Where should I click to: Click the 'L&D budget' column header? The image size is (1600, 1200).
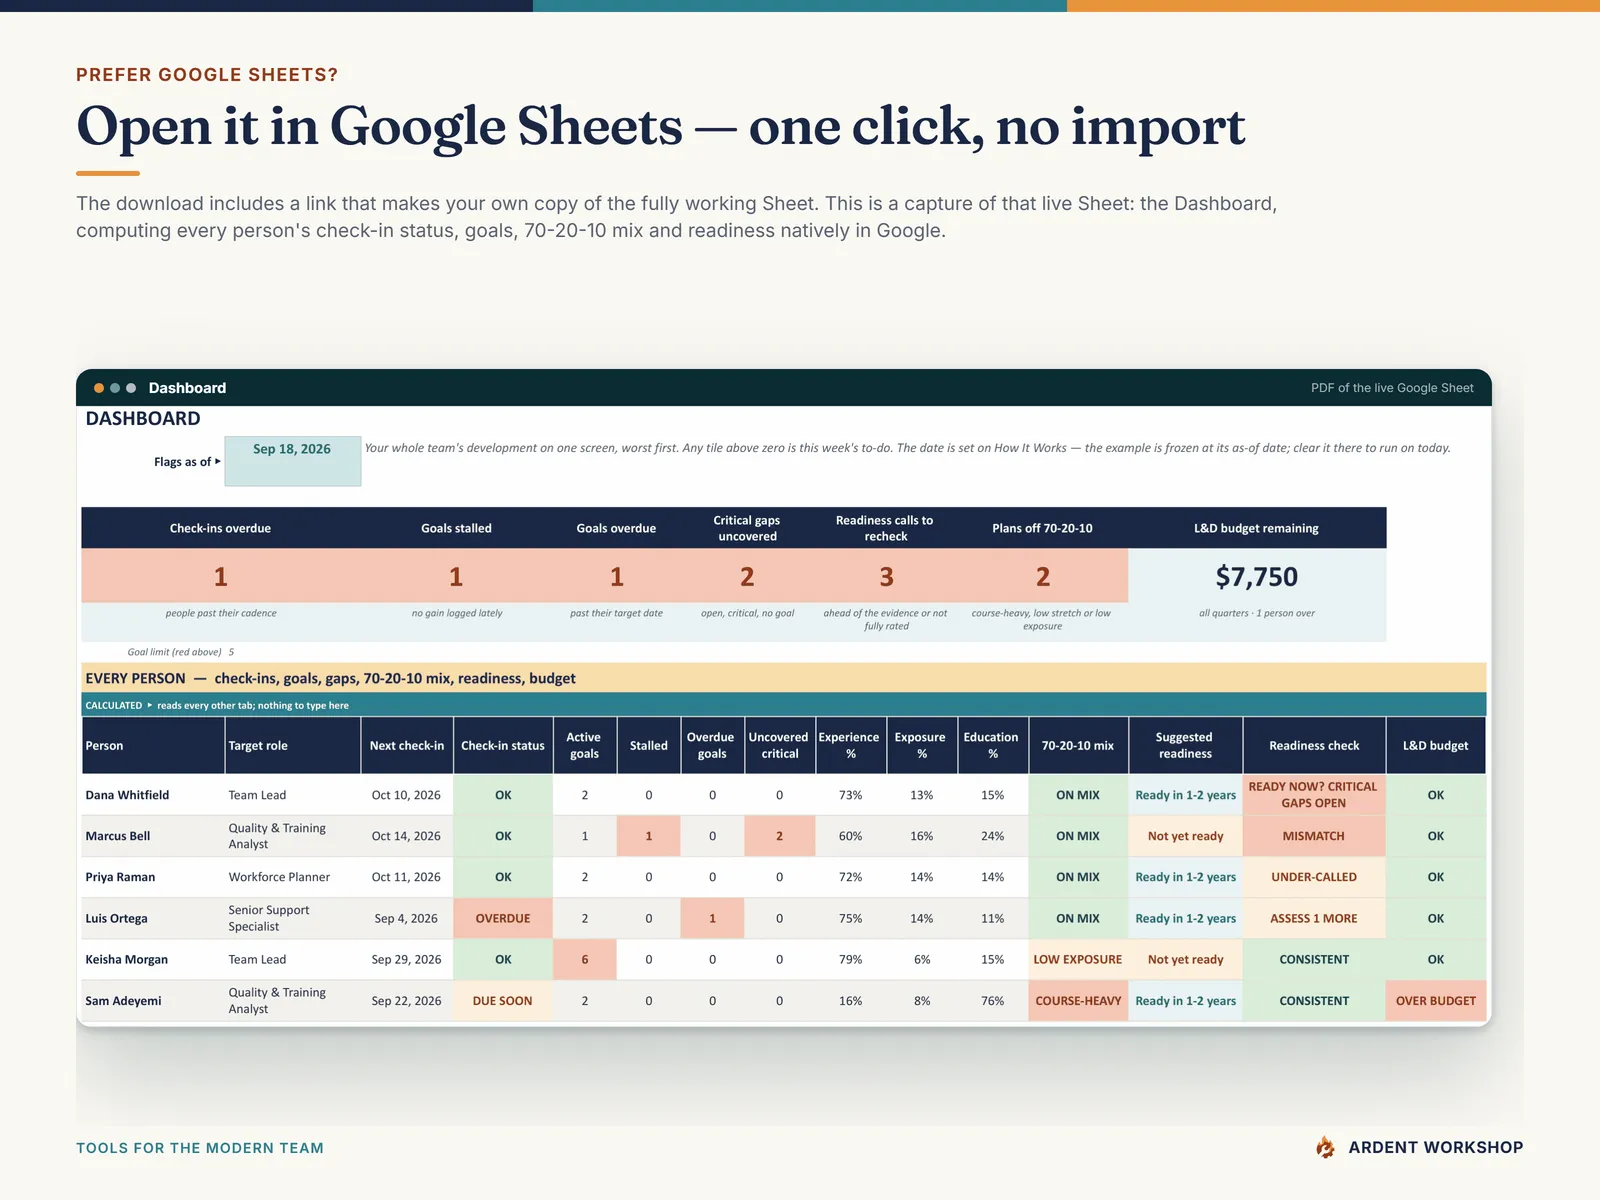(x=1436, y=745)
